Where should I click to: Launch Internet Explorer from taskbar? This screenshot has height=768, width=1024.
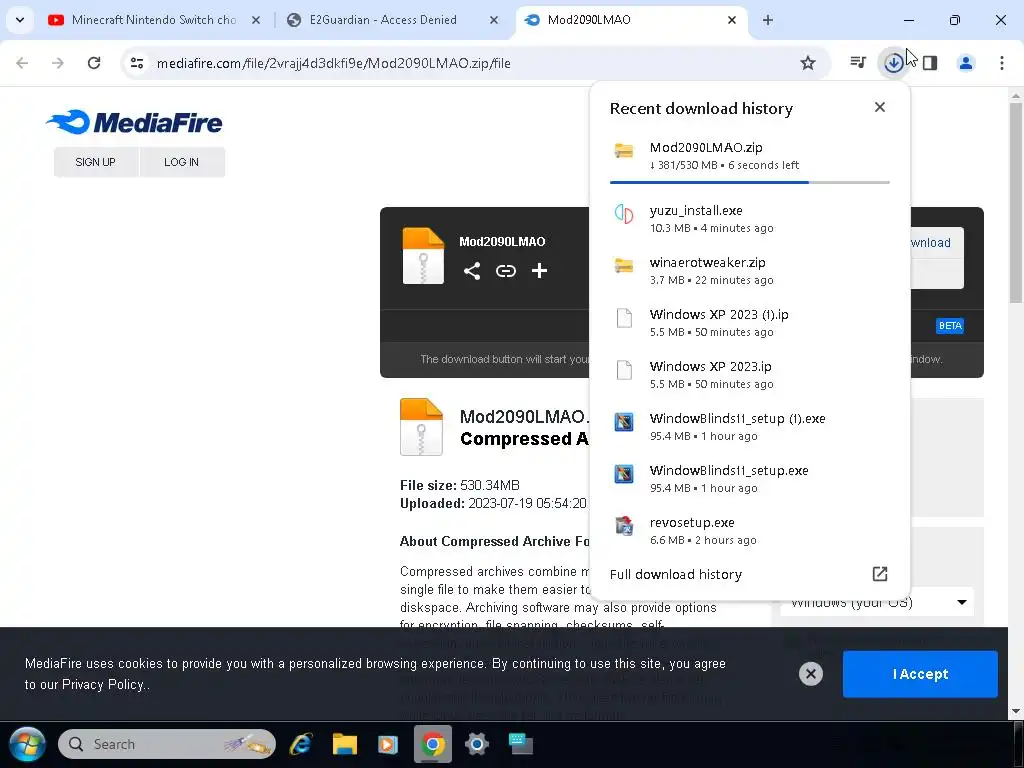(x=300, y=744)
